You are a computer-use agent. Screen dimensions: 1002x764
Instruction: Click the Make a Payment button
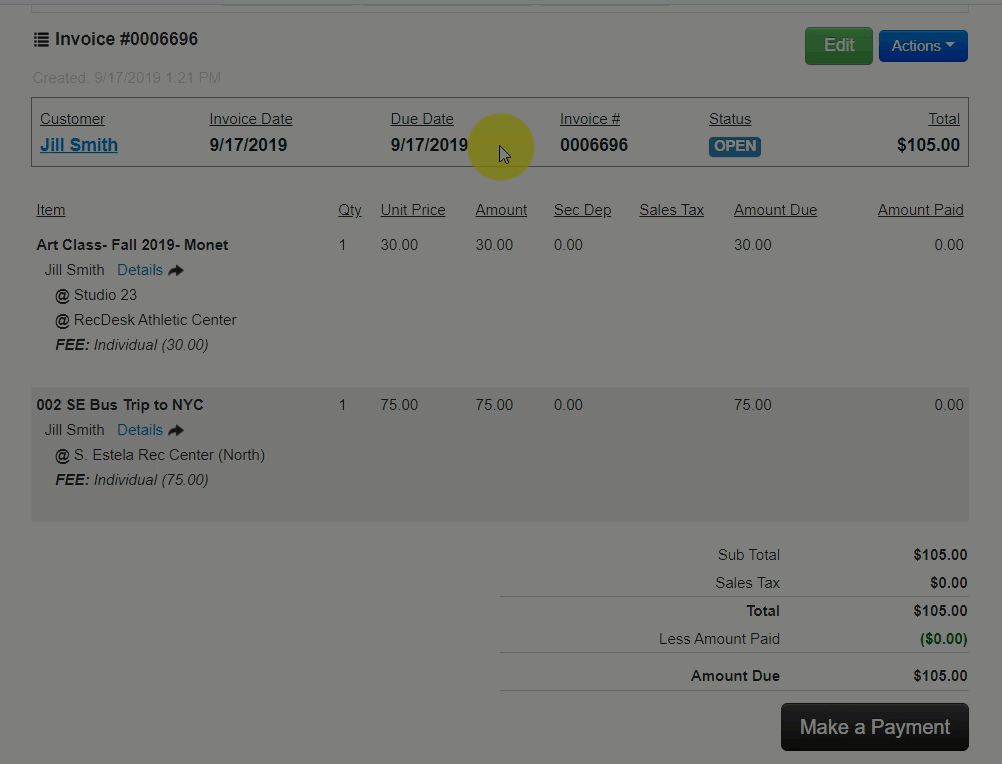coord(874,727)
